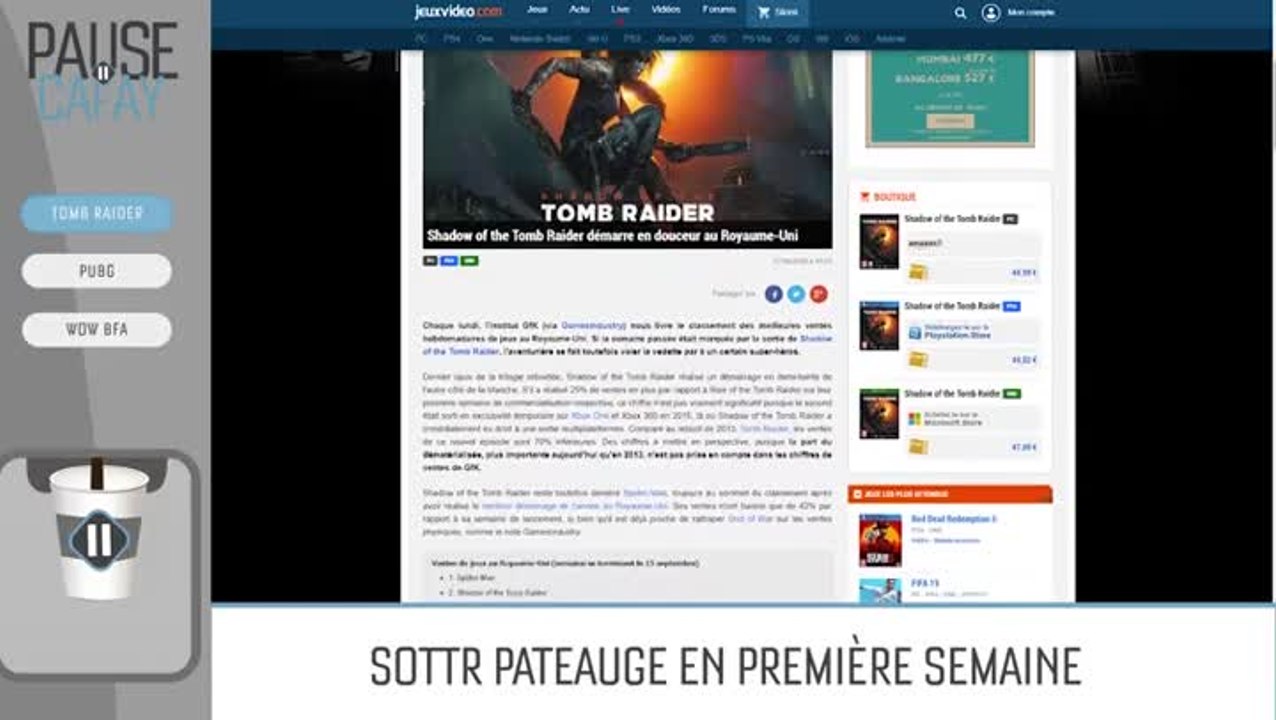Click the Pause Cafay logo
Image resolution: width=1276 pixels, height=720 pixels.
coord(102,72)
